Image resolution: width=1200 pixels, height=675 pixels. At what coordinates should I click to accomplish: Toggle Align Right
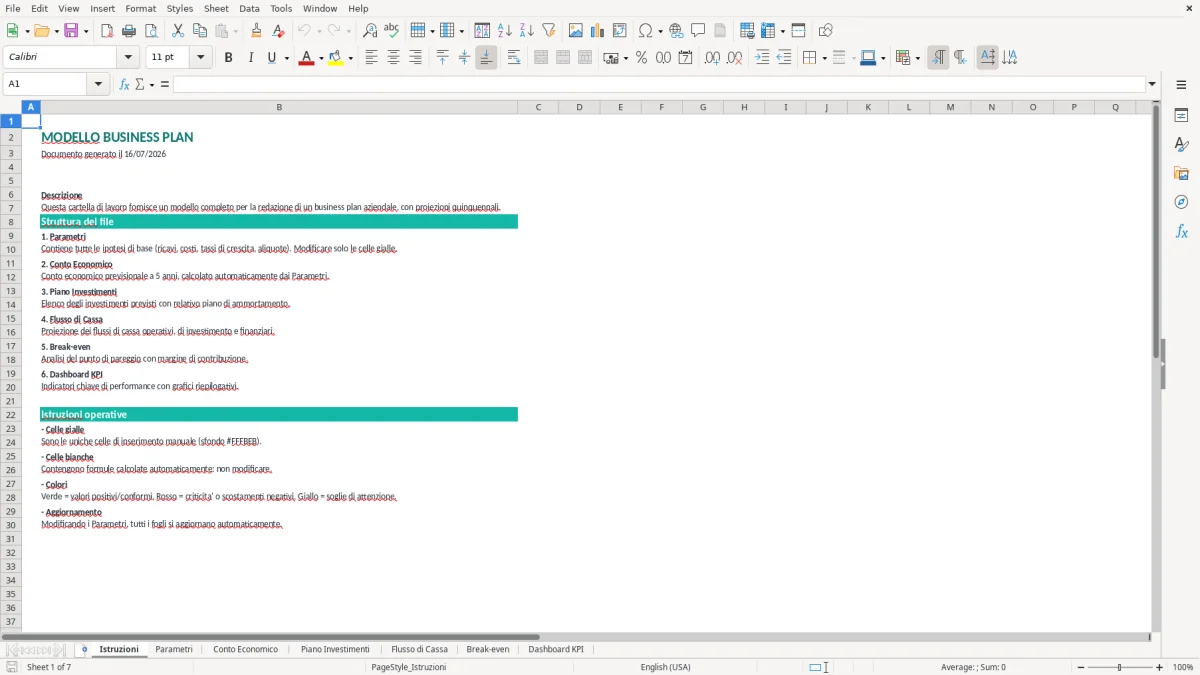click(415, 58)
